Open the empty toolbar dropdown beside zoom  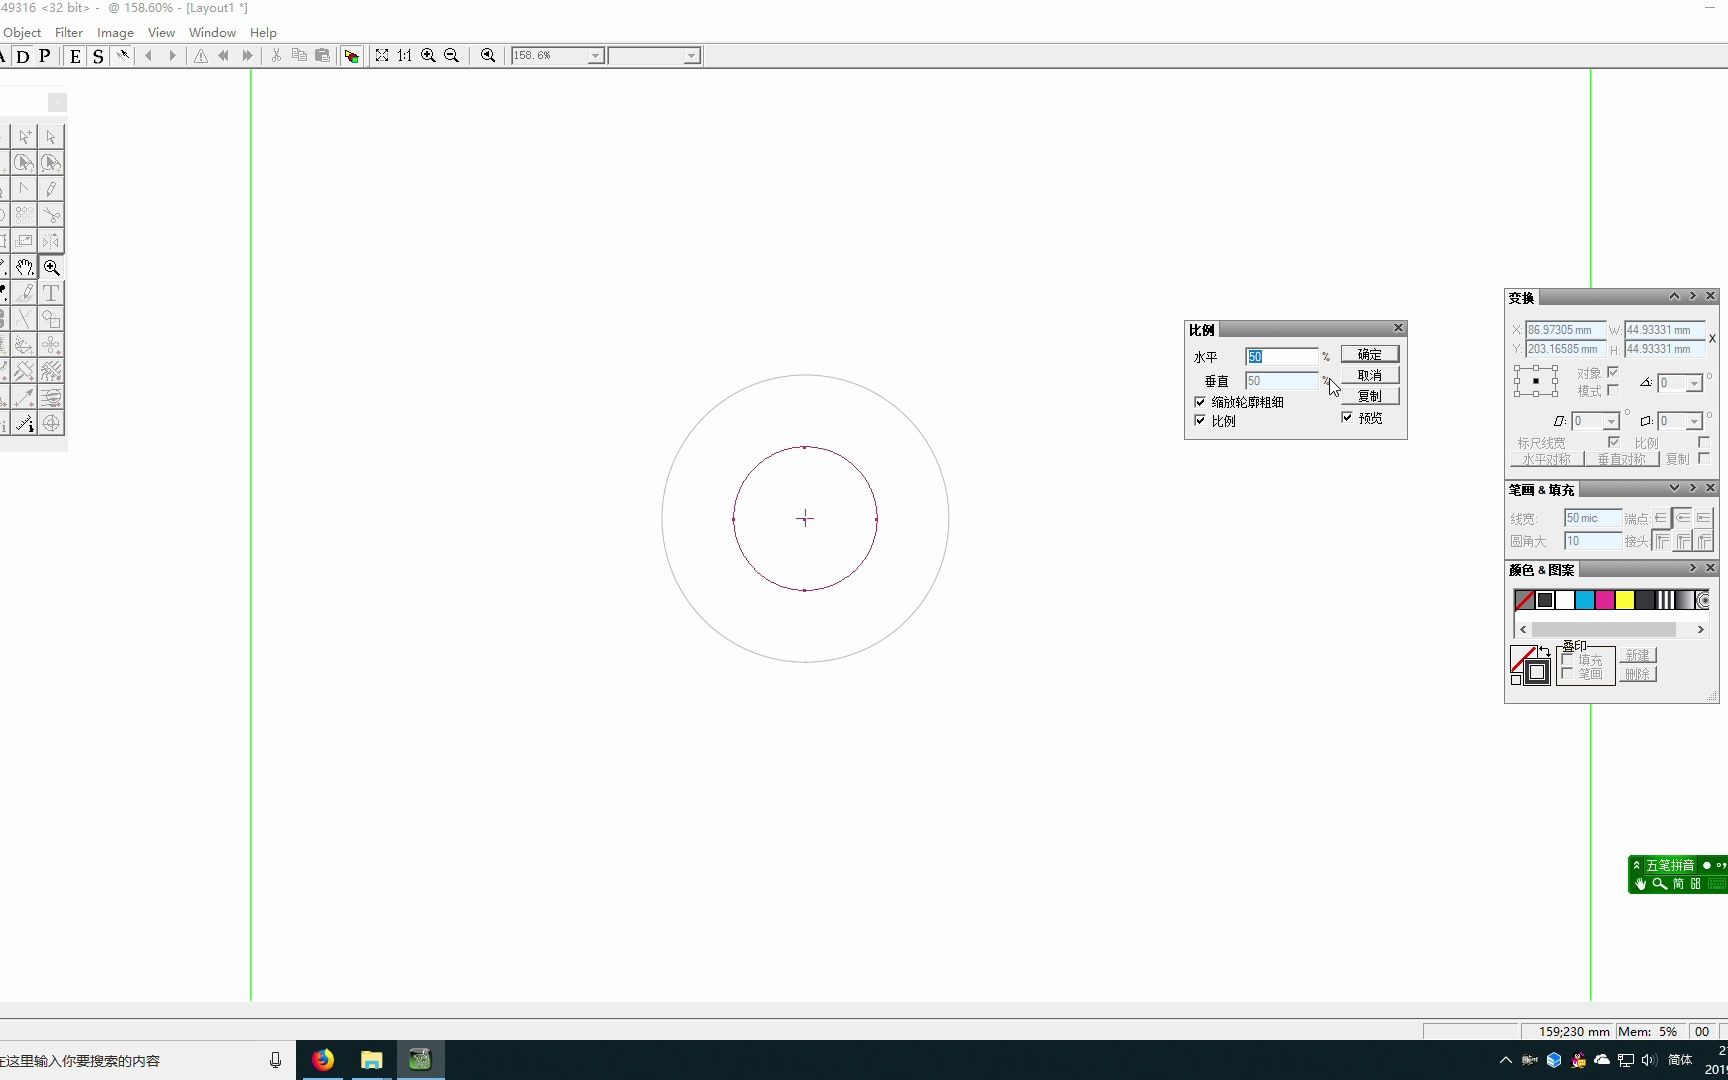tap(691, 56)
